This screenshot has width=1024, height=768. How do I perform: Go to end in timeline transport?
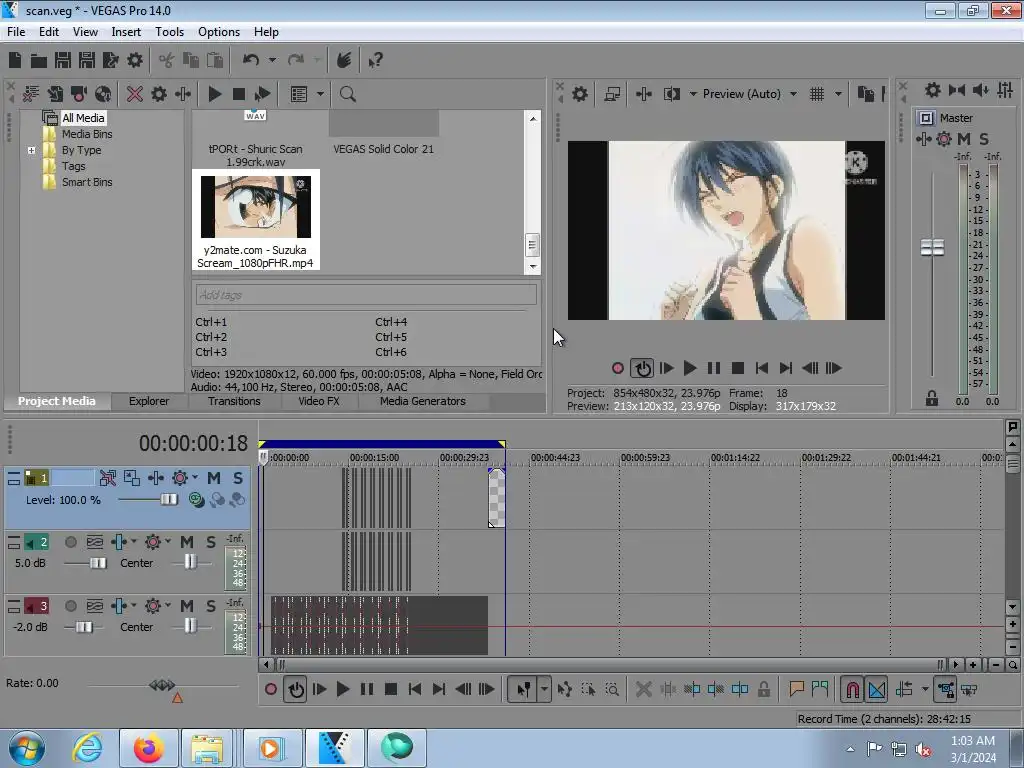click(x=439, y=690)
